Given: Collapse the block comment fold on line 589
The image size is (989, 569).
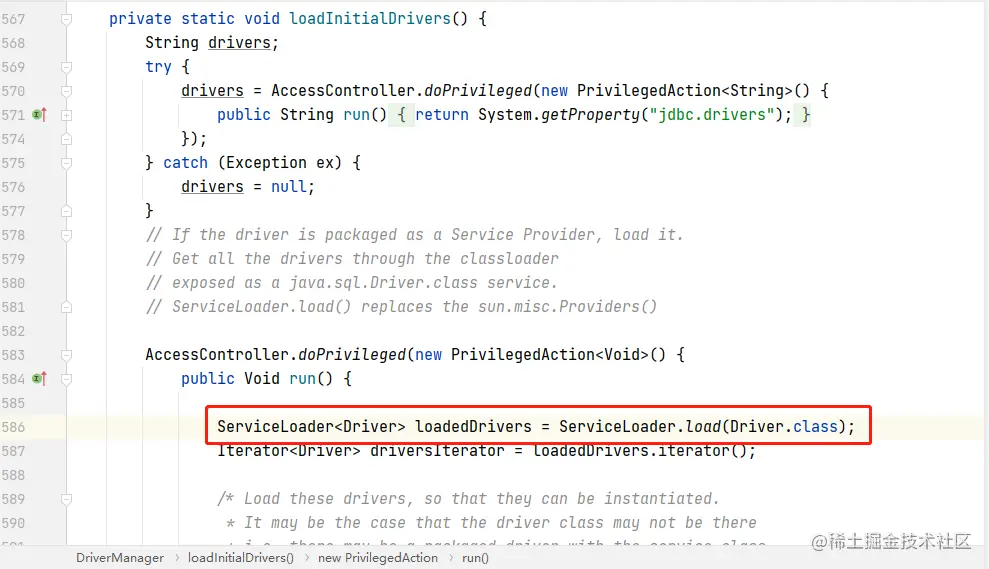Looking at the screenshot, I should coord(66,499).
